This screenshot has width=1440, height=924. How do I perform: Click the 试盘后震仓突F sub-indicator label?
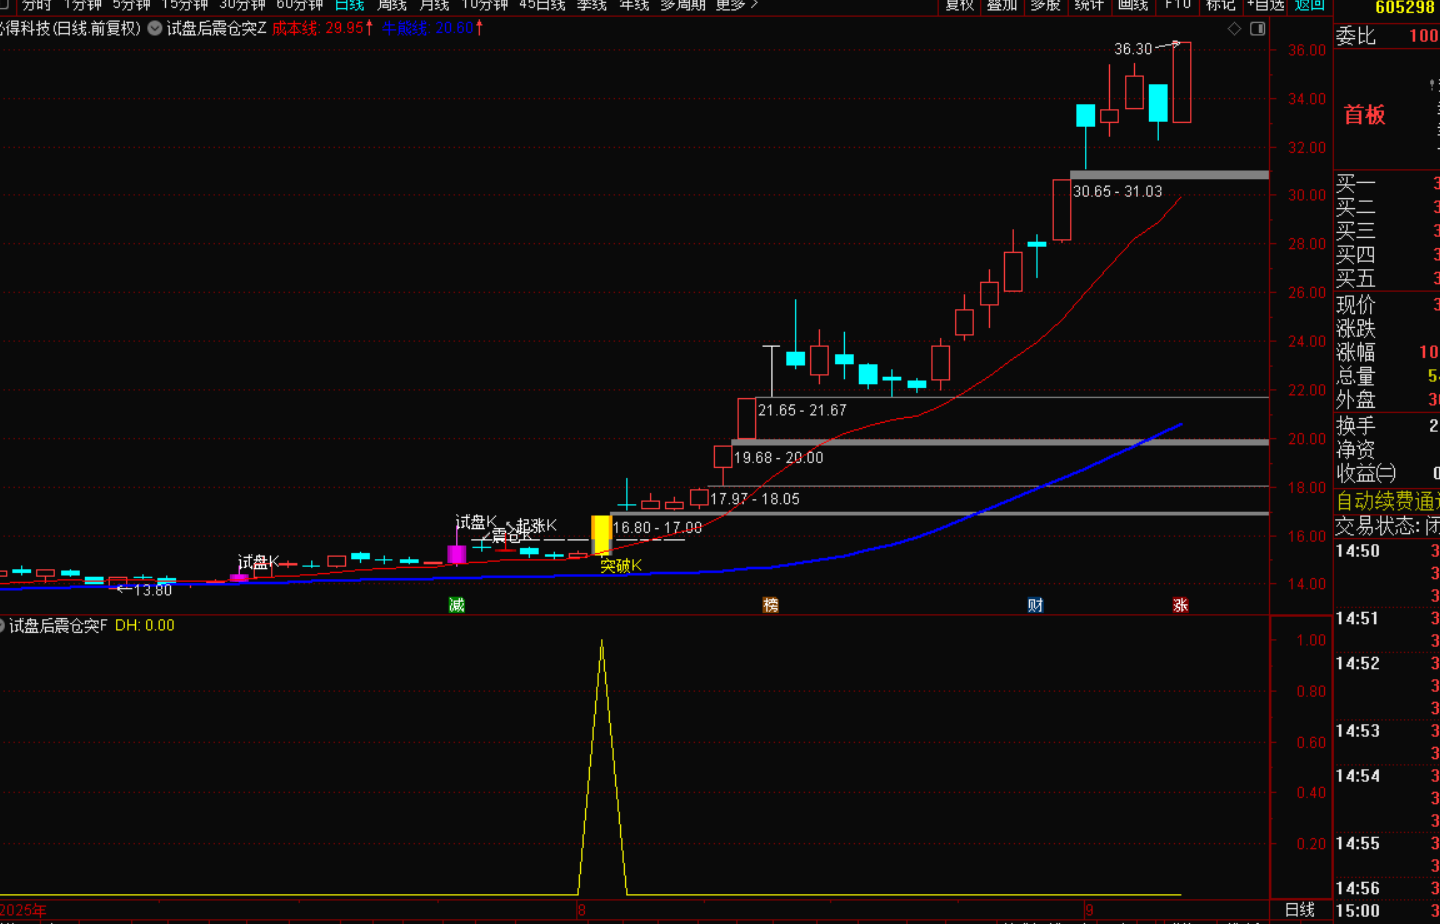(x=58, y=626)
